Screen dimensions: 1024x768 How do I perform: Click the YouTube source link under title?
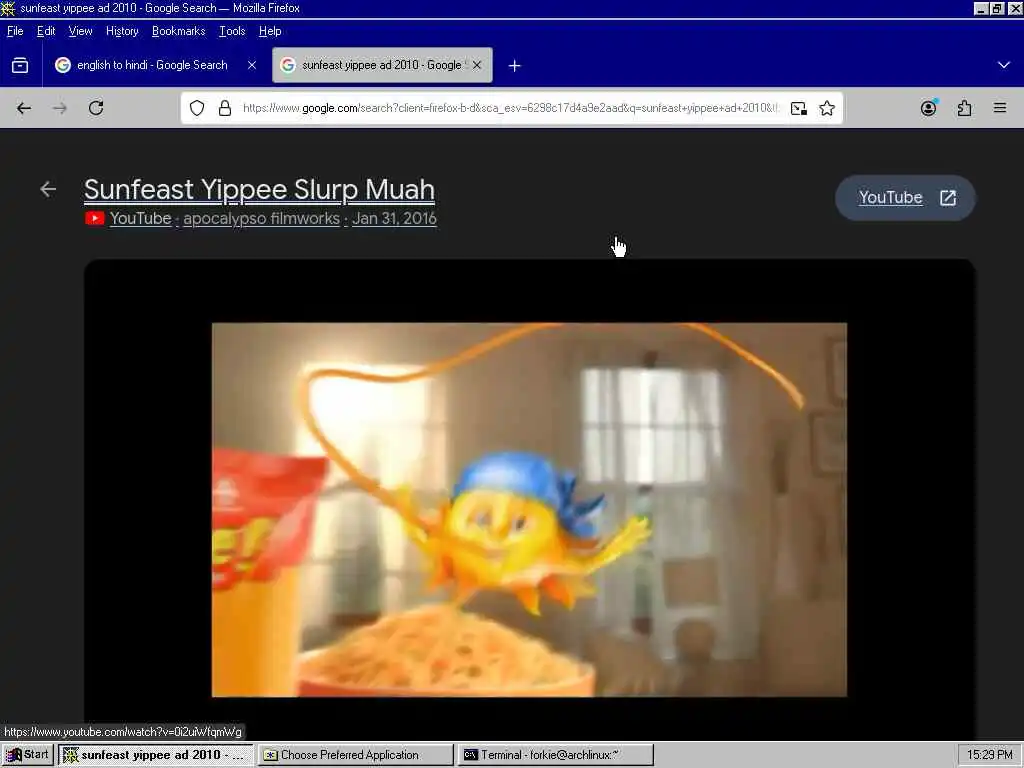pos(140,219)
